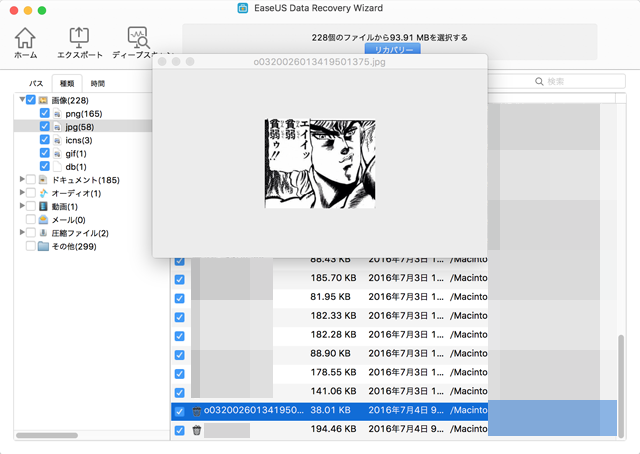Click the db file type icon
The height and width of the screenshot is (454, 640).
57,167
